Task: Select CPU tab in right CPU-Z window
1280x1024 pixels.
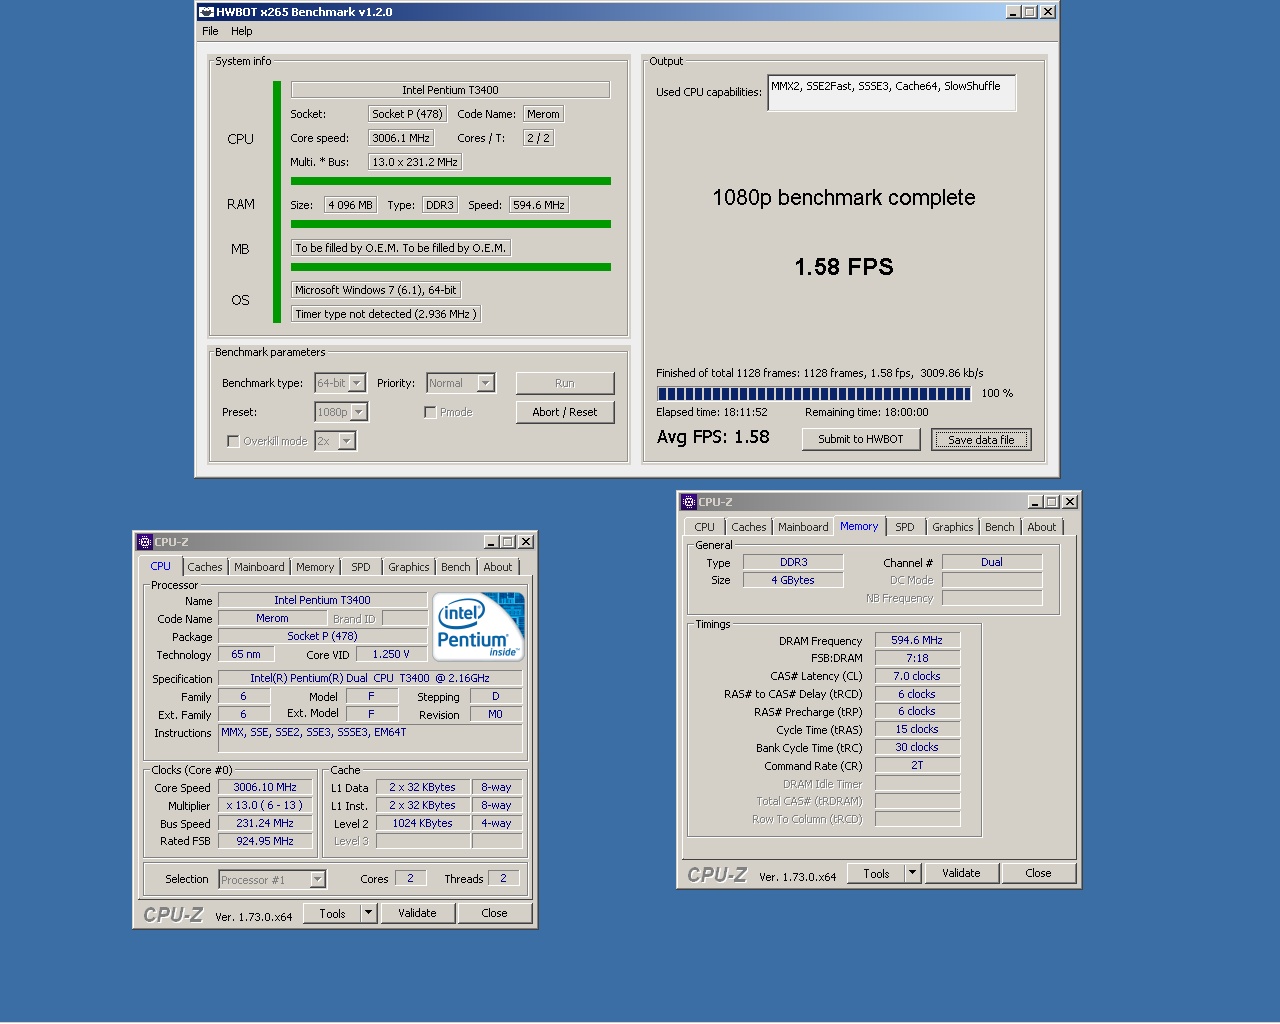Action: click(x=705, y=527)
